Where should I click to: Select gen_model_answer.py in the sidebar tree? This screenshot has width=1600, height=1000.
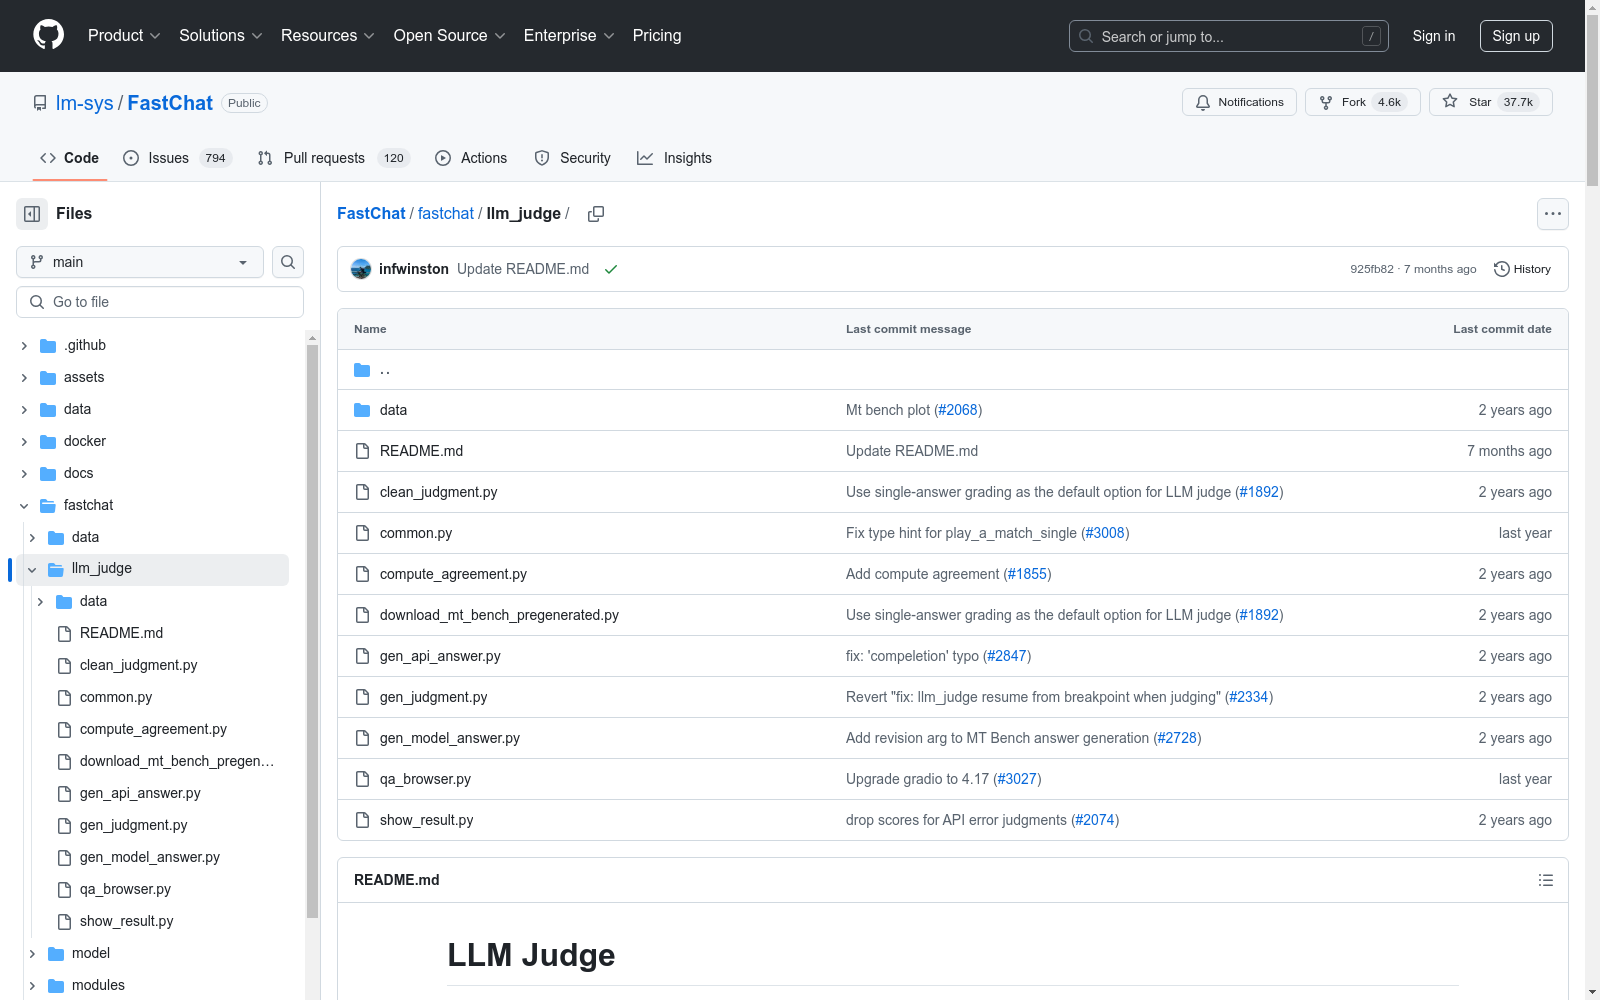pyautogui.click(x=150, y=857)
